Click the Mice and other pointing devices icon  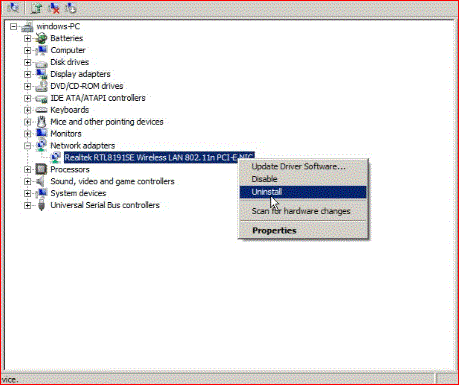[x=41, y=122]
